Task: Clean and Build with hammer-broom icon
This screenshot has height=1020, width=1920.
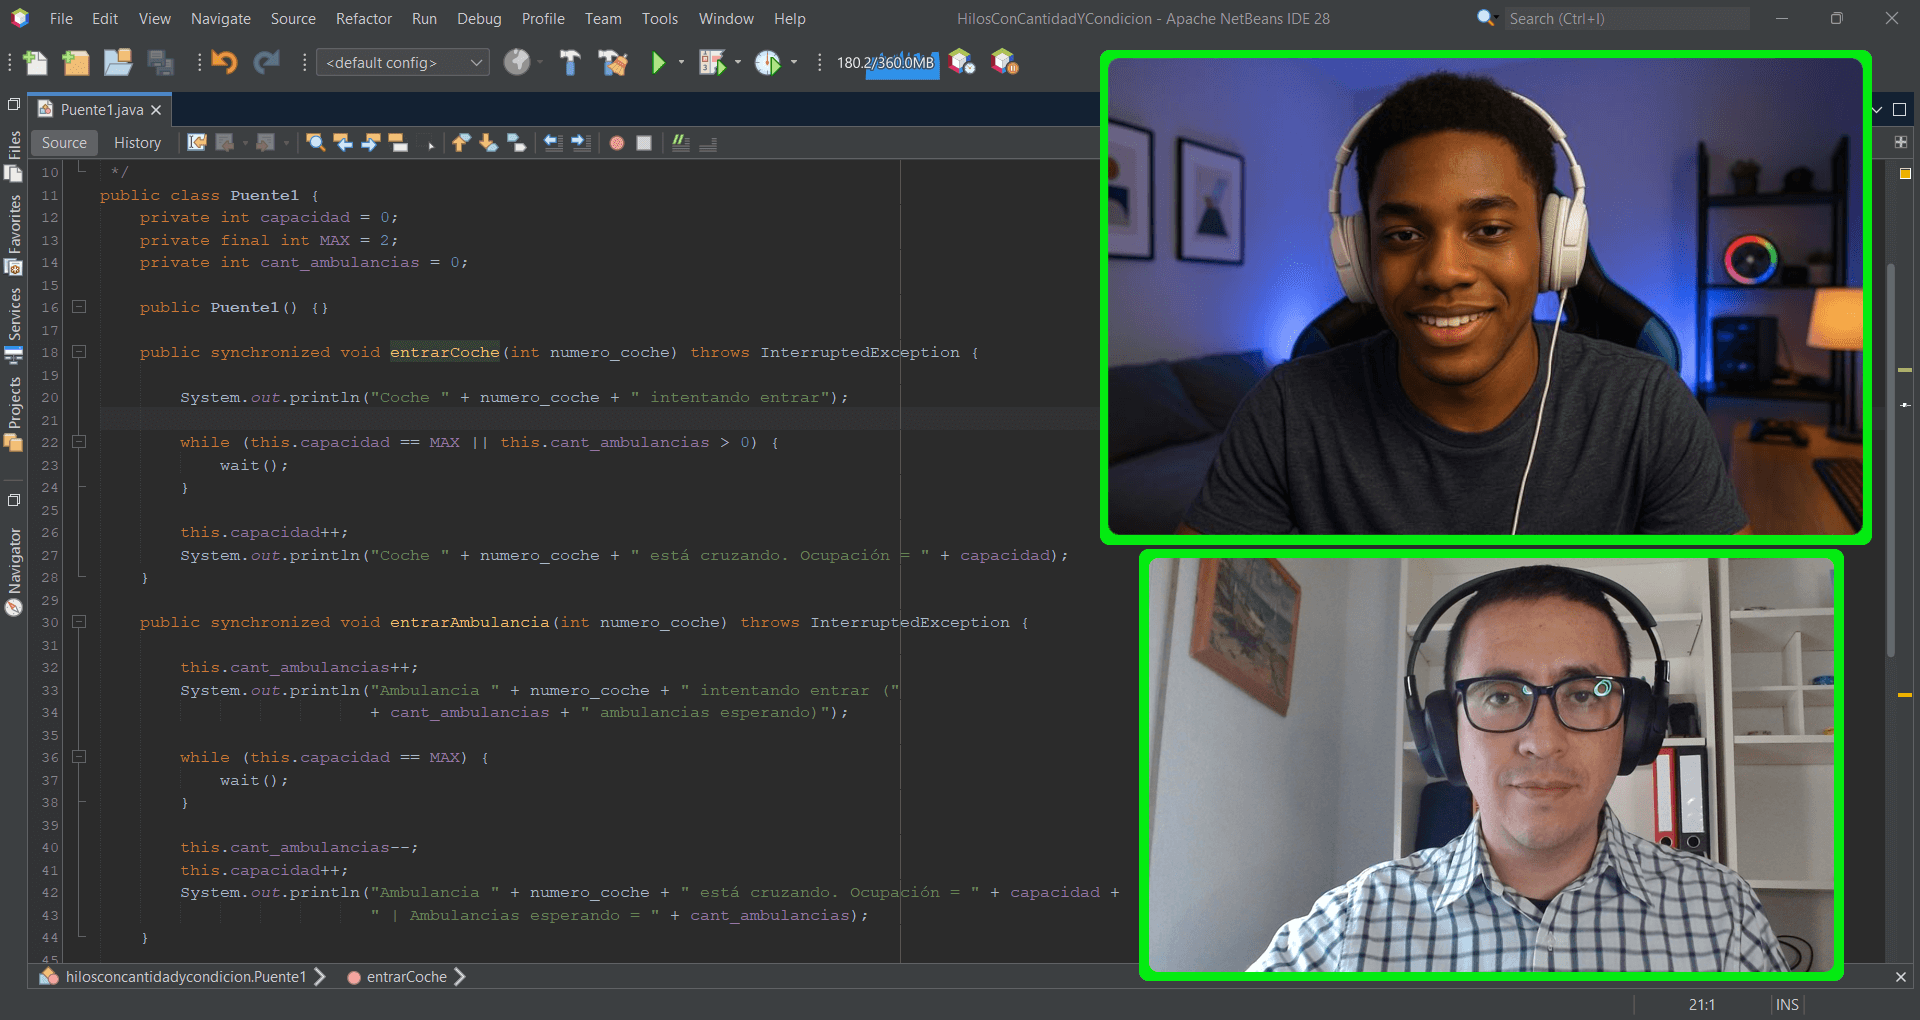Action: pos(613,63)
